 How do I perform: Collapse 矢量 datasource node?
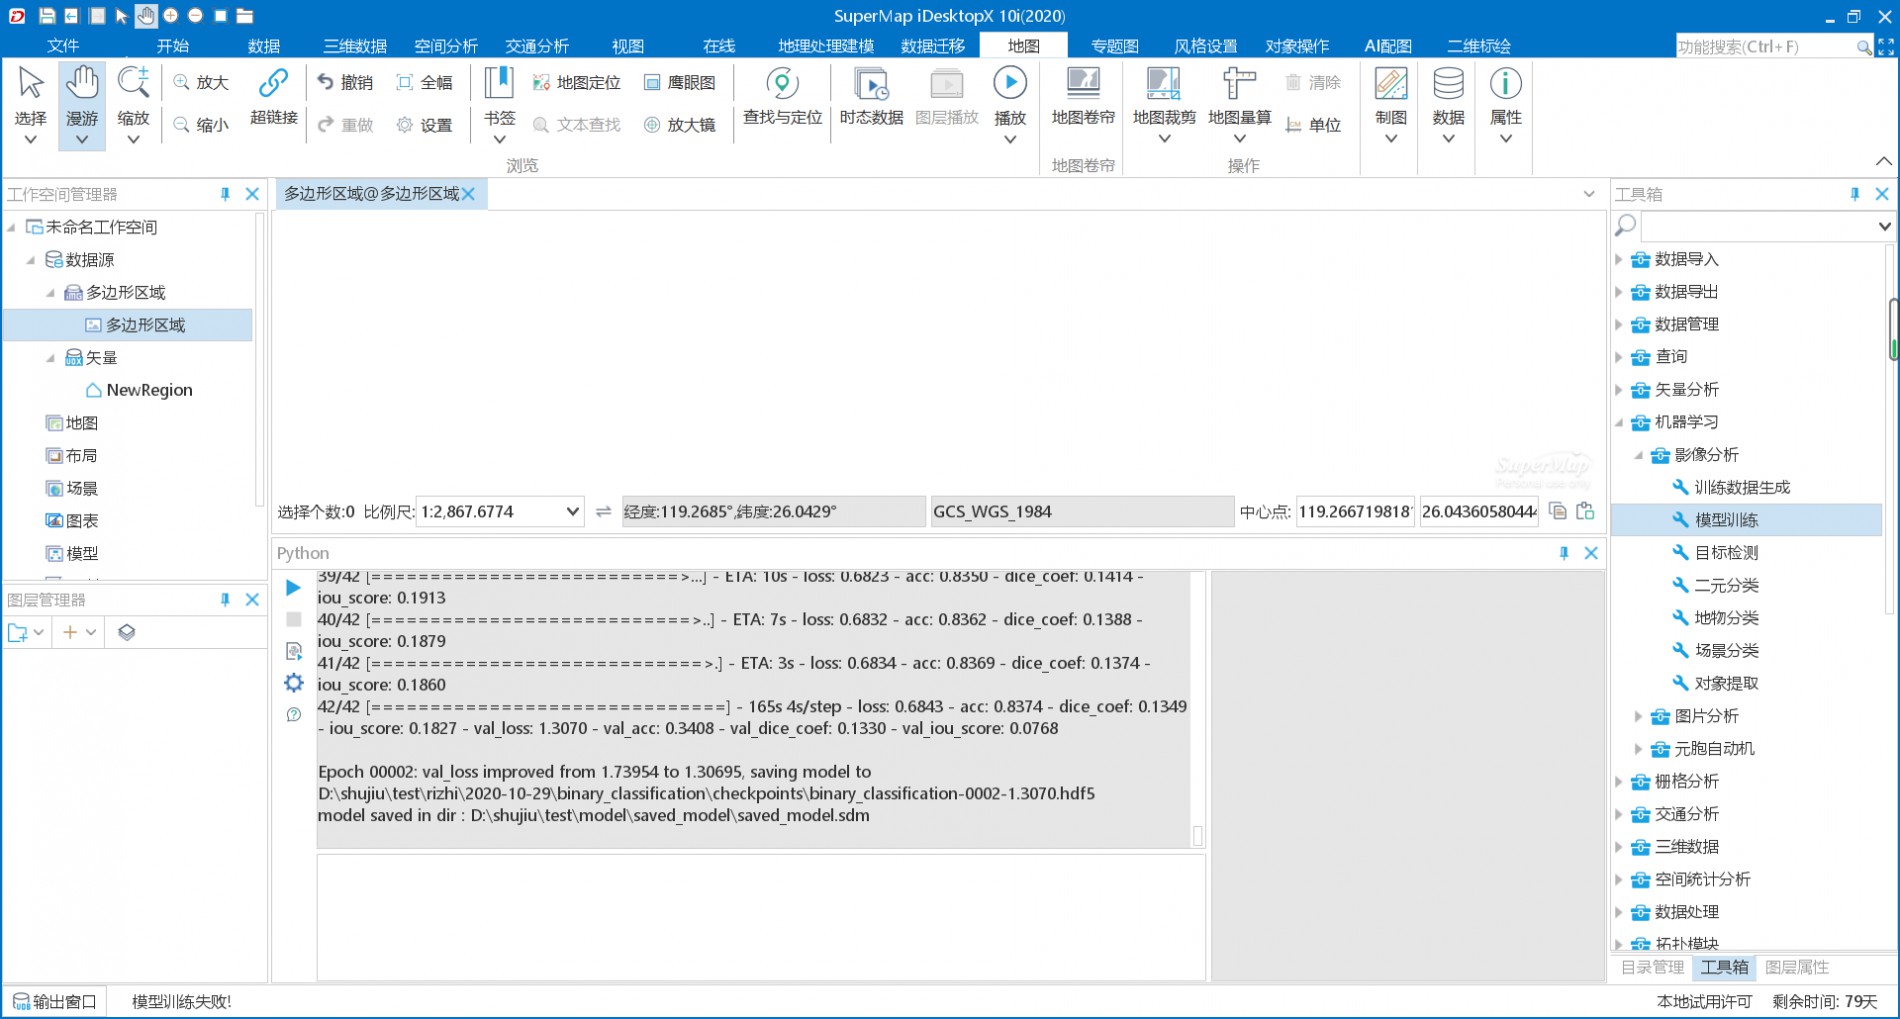[x=50, y=358]
